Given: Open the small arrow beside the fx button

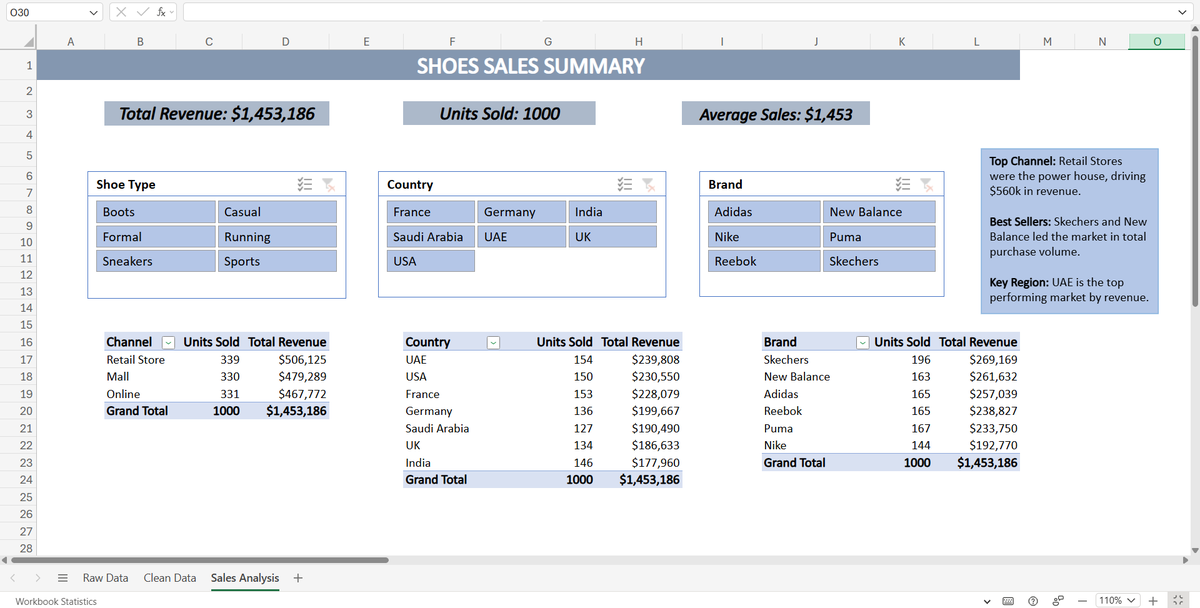Looking at the screenshot, I should pyautogui.click(x=172, y=12).
